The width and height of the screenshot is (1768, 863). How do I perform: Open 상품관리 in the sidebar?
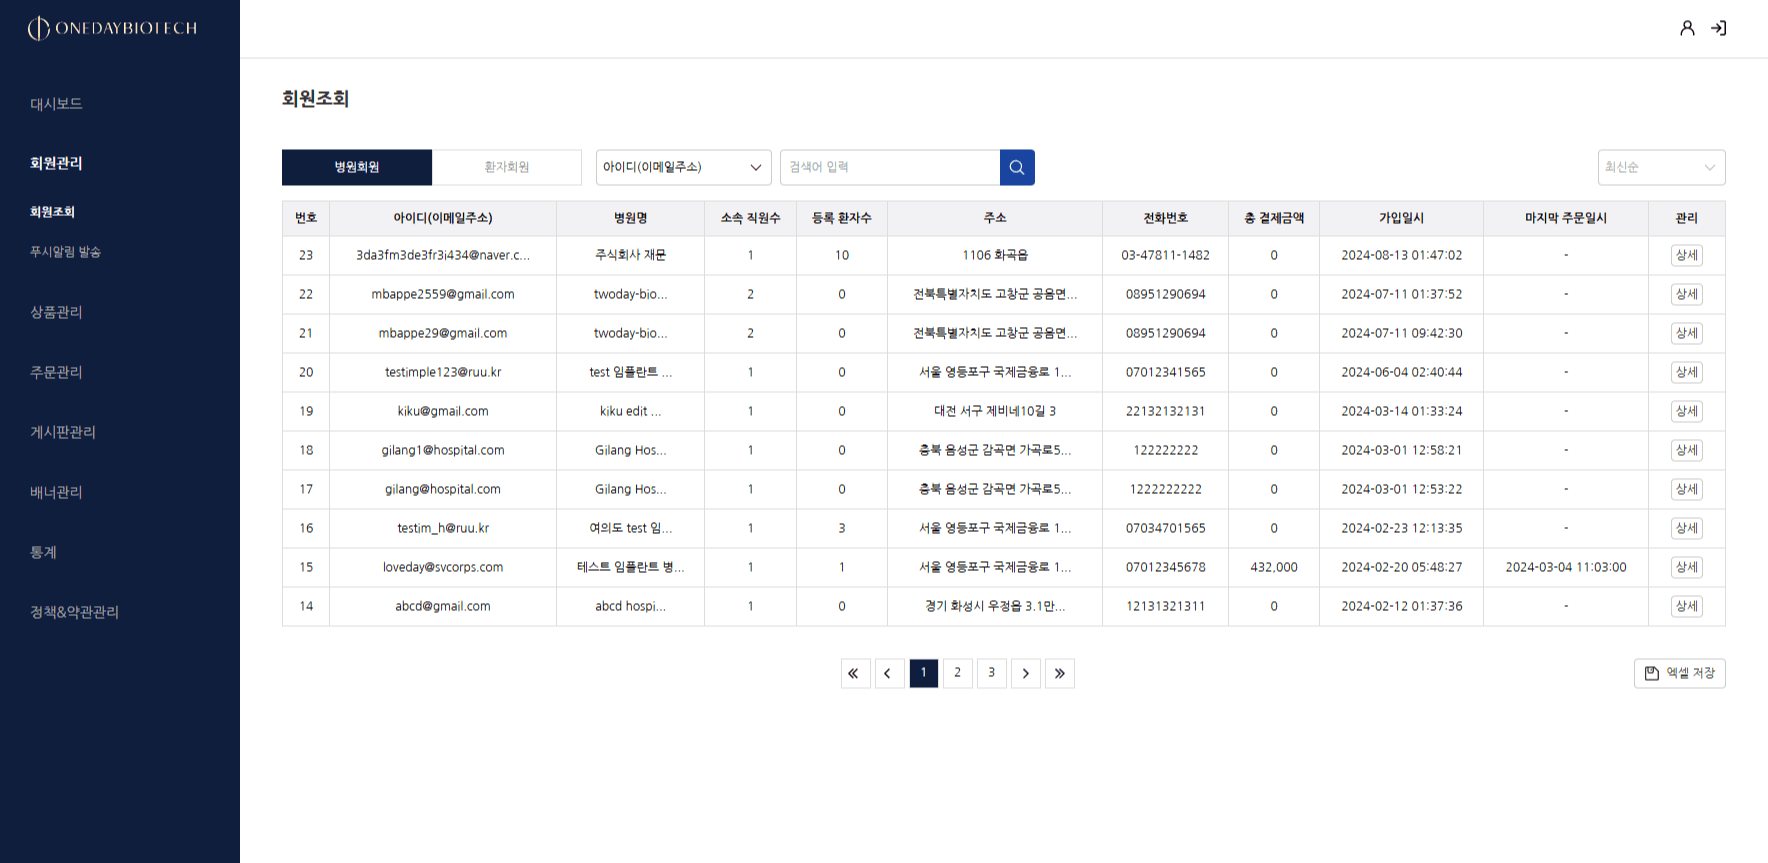[56, 312]
